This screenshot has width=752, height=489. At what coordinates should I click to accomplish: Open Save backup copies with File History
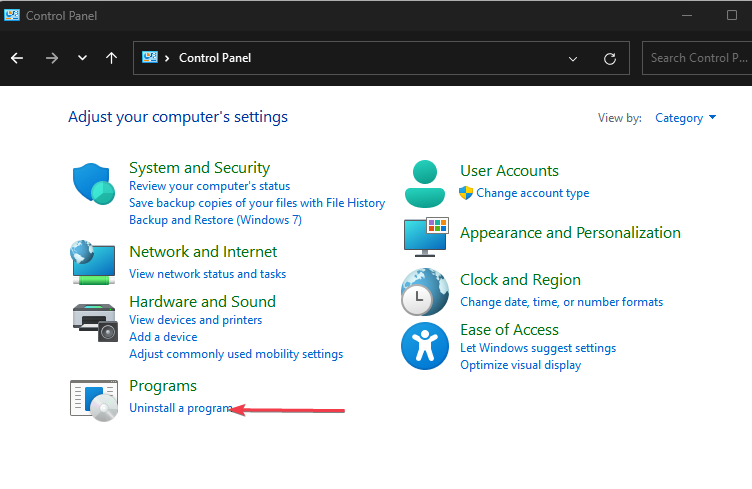[x=257, y=203]
